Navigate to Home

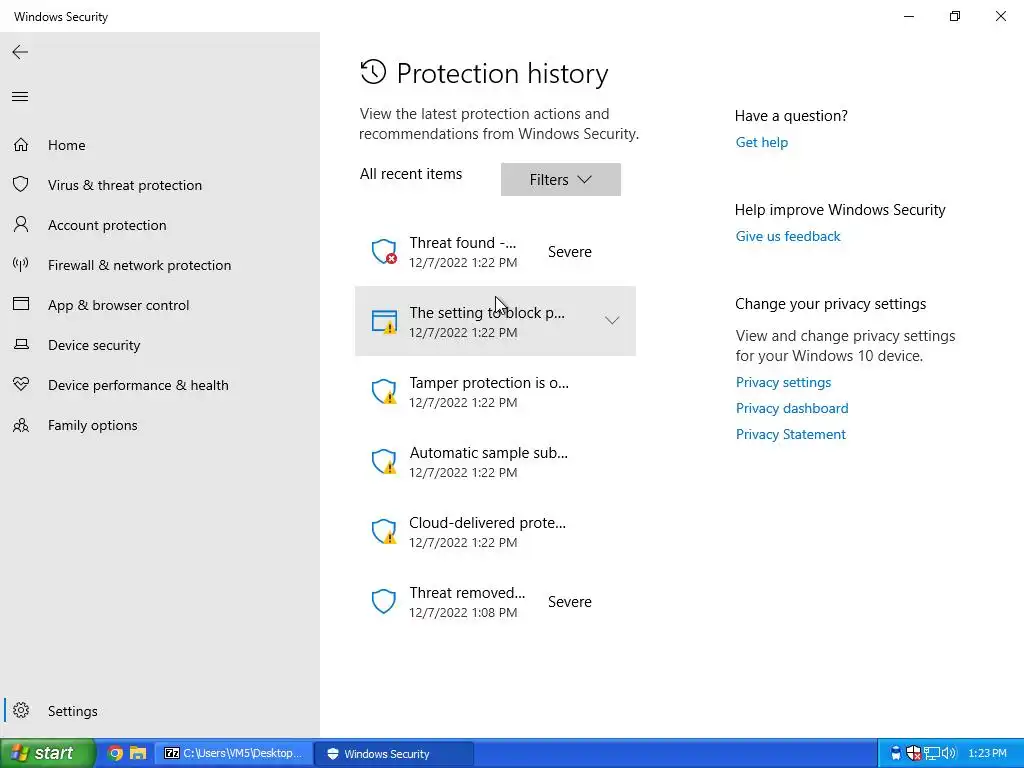coord(67,145)
